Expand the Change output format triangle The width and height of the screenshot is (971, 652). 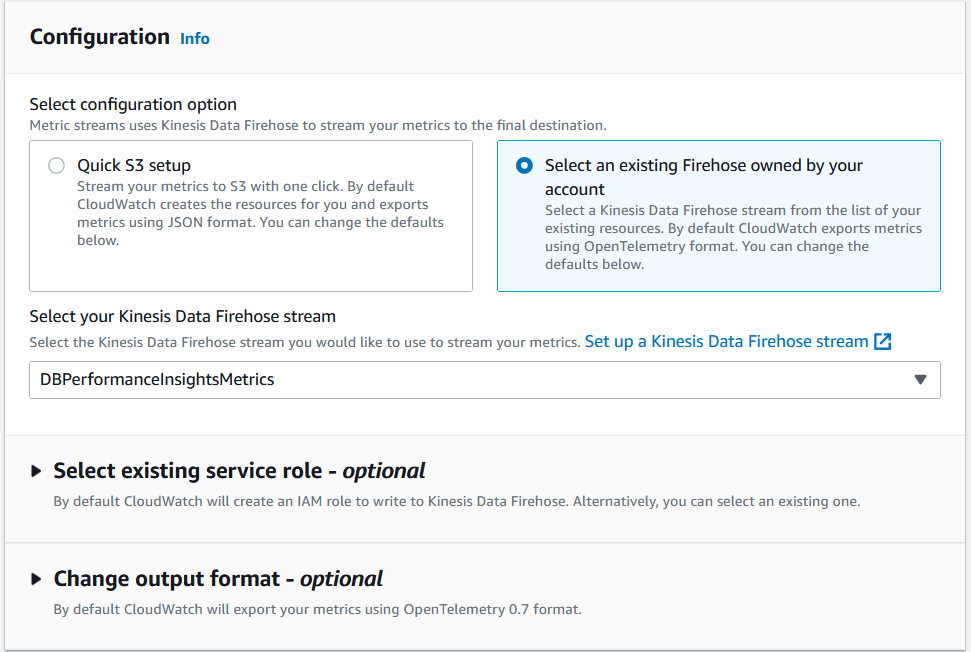(37, 579)
